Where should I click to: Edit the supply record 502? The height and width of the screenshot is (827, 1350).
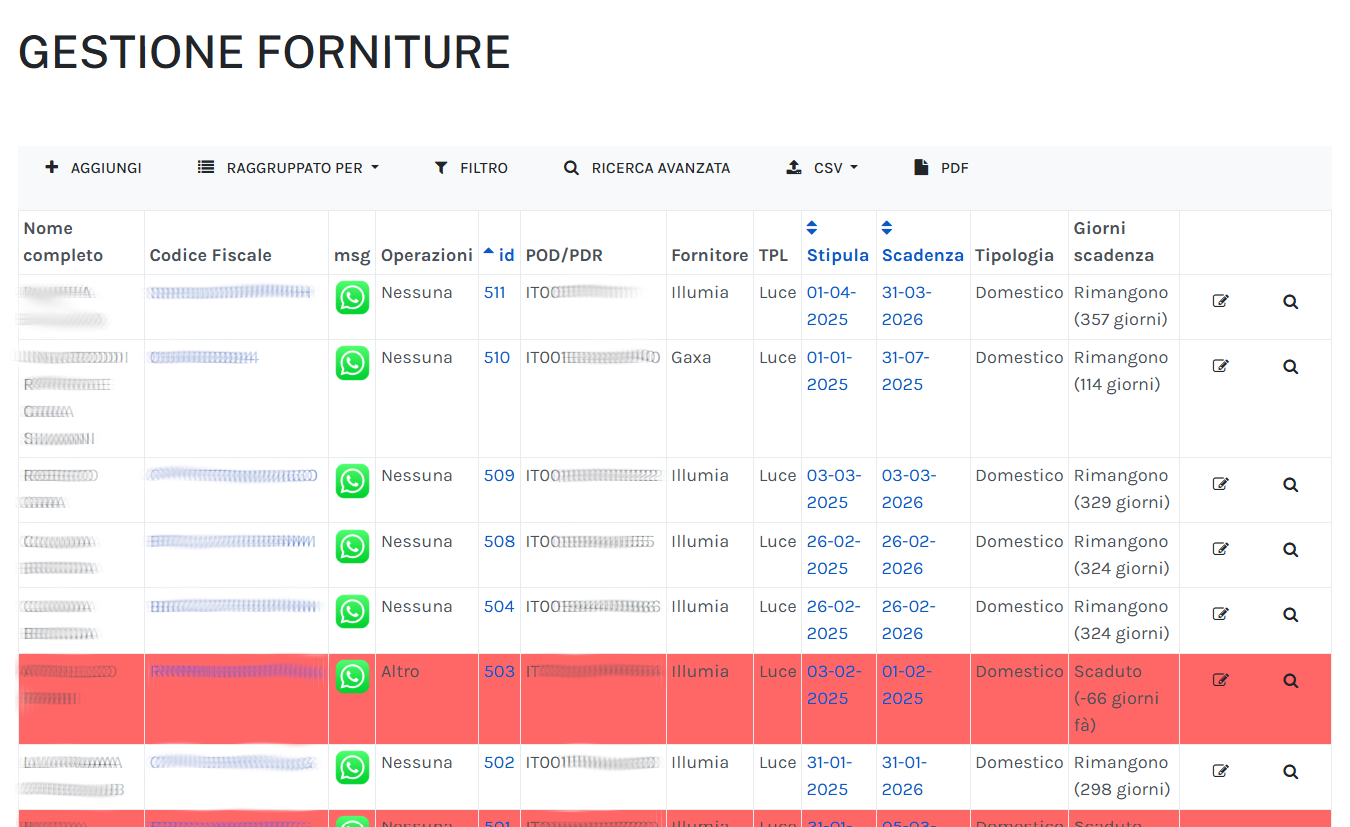point(1220,771)
